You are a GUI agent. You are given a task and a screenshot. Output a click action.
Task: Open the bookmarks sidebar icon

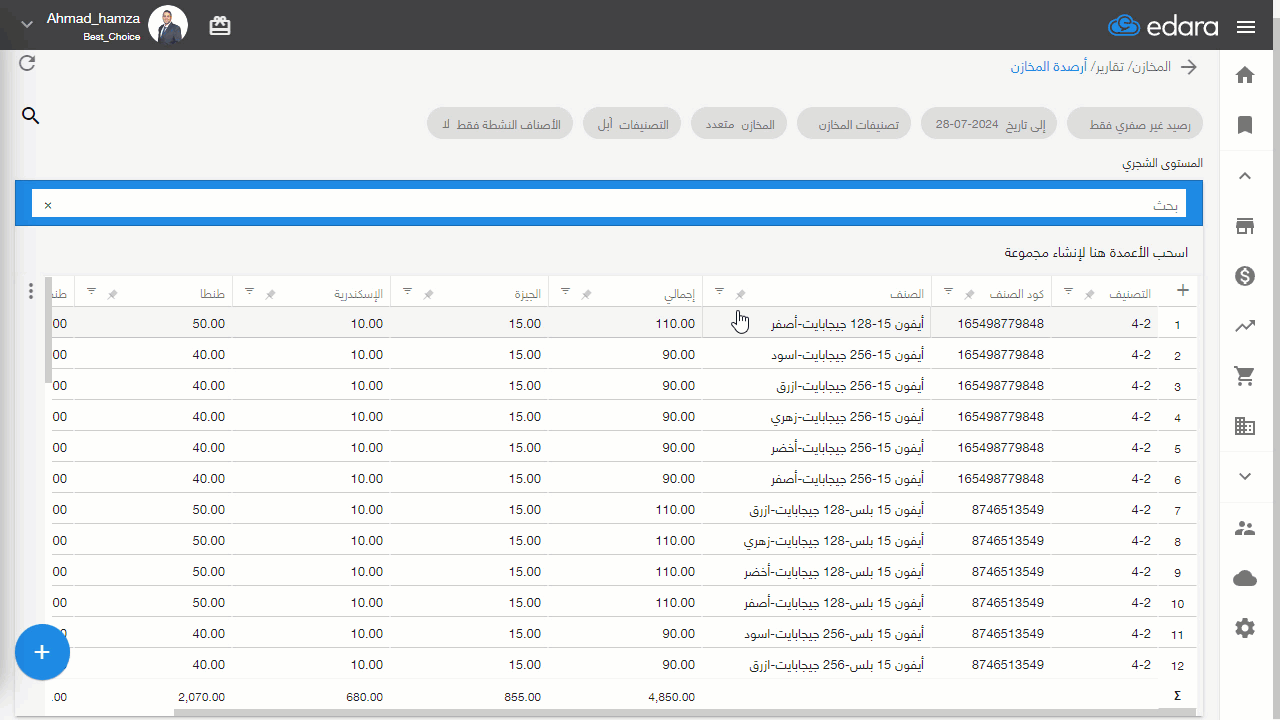pos(1245,125)
